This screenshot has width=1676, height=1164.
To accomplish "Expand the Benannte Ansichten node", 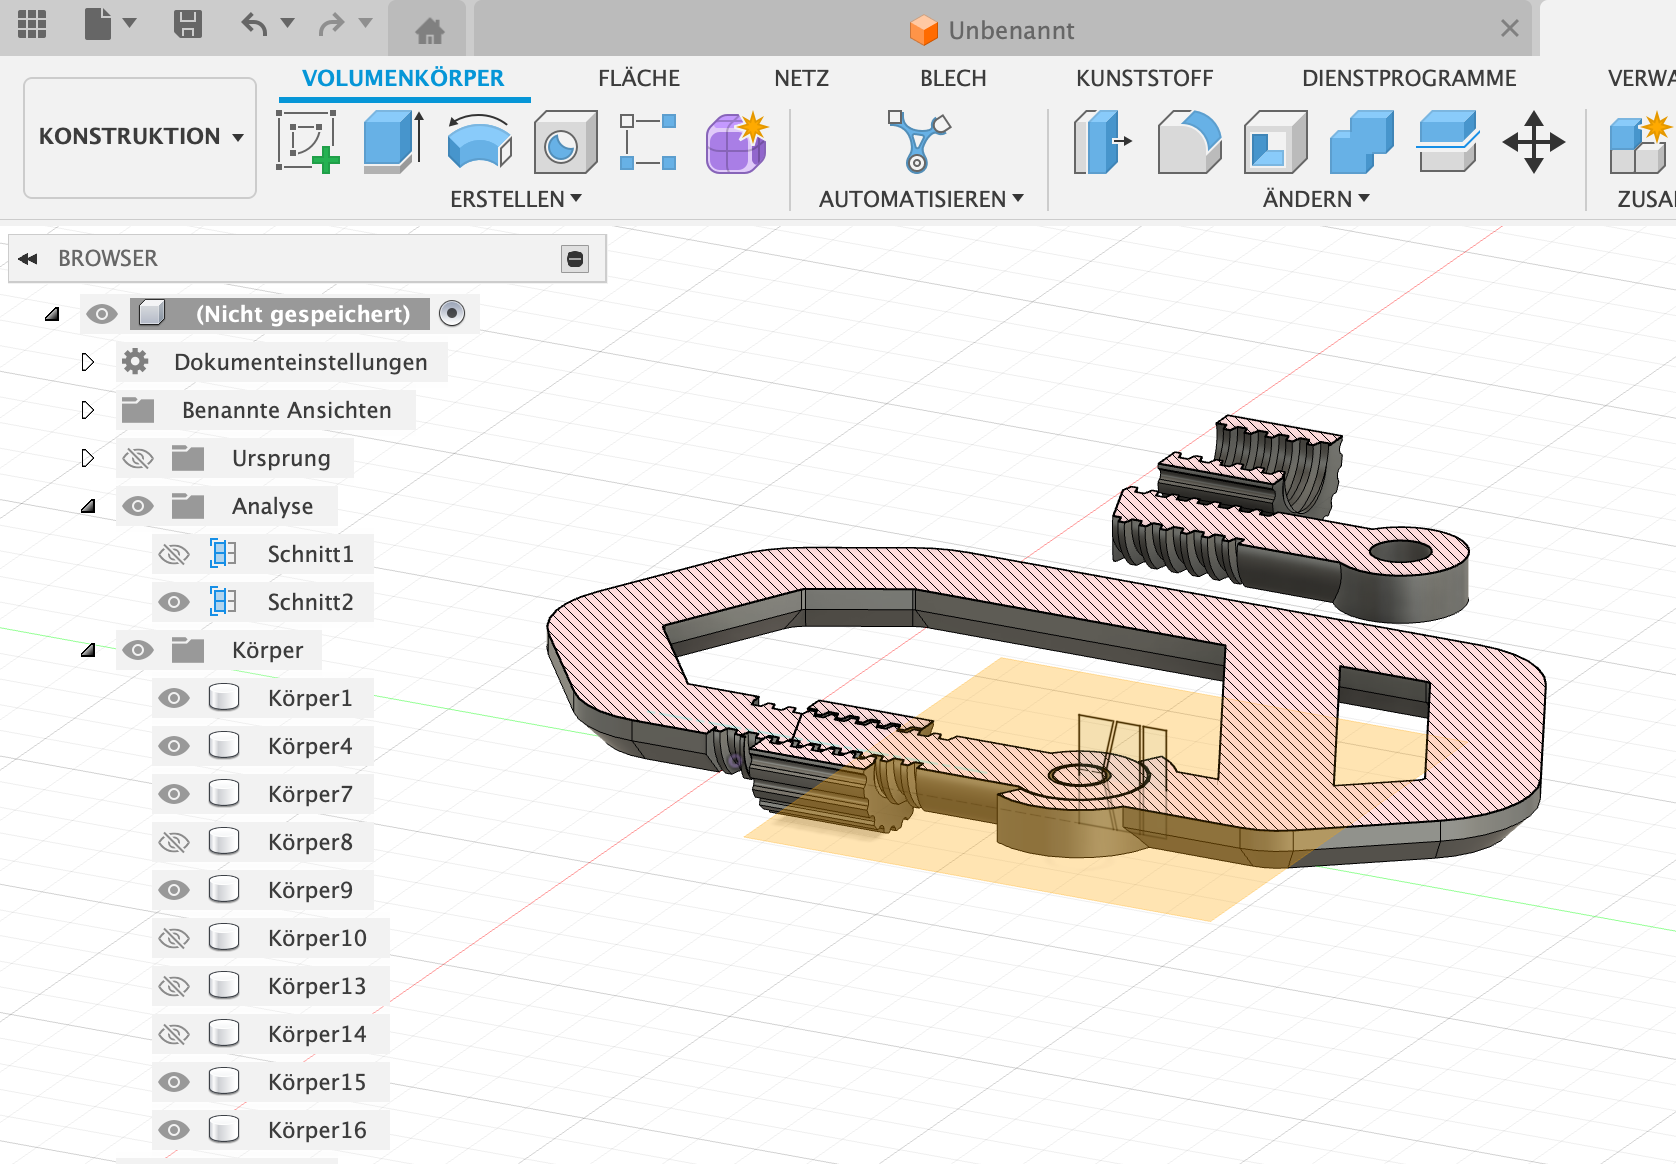I will click(87, 410).
